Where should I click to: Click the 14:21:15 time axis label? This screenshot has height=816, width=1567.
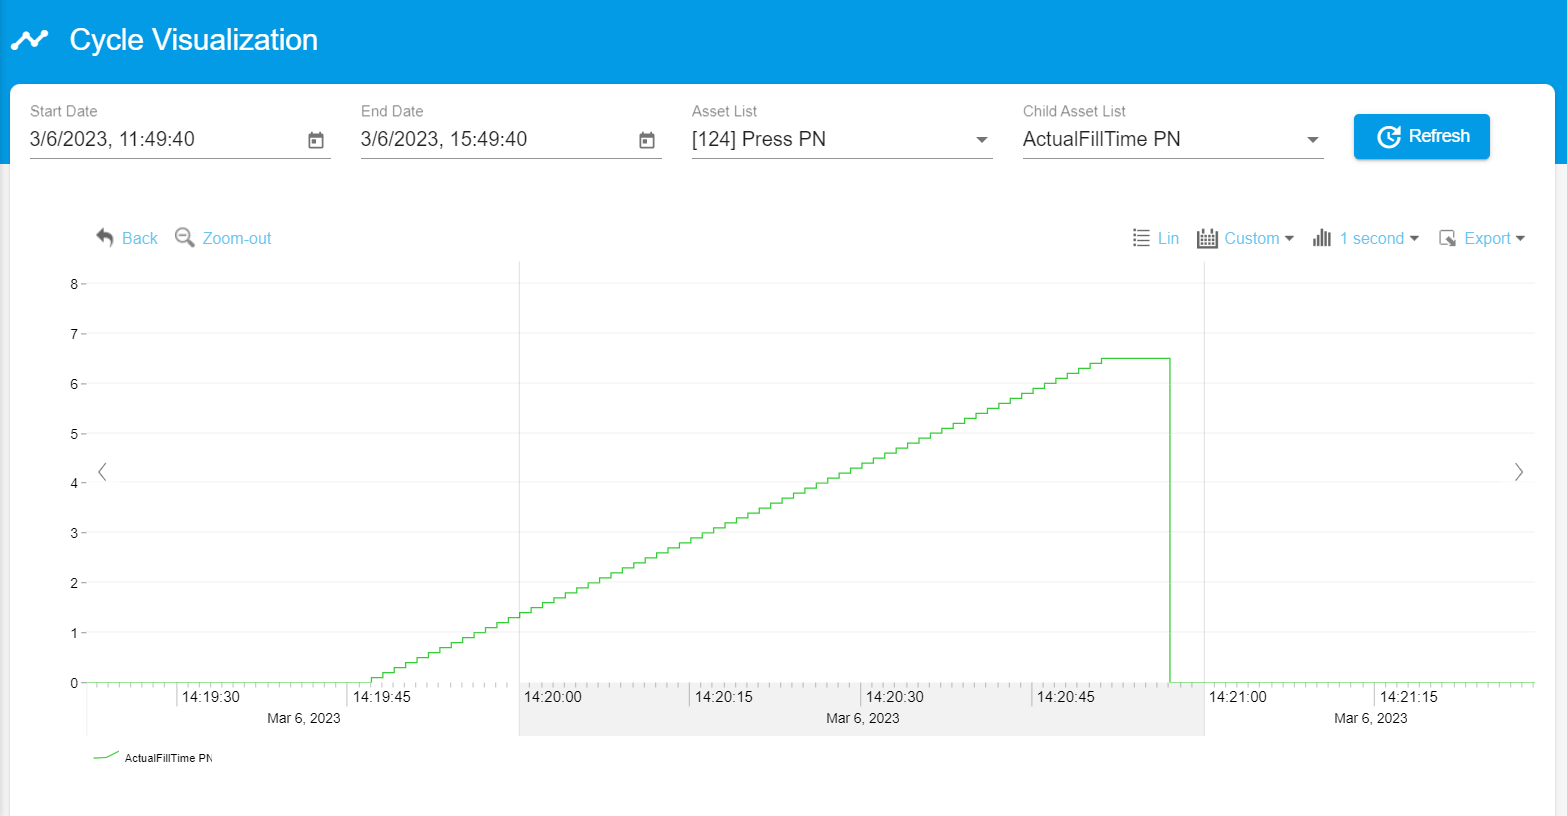[1409, 697]
